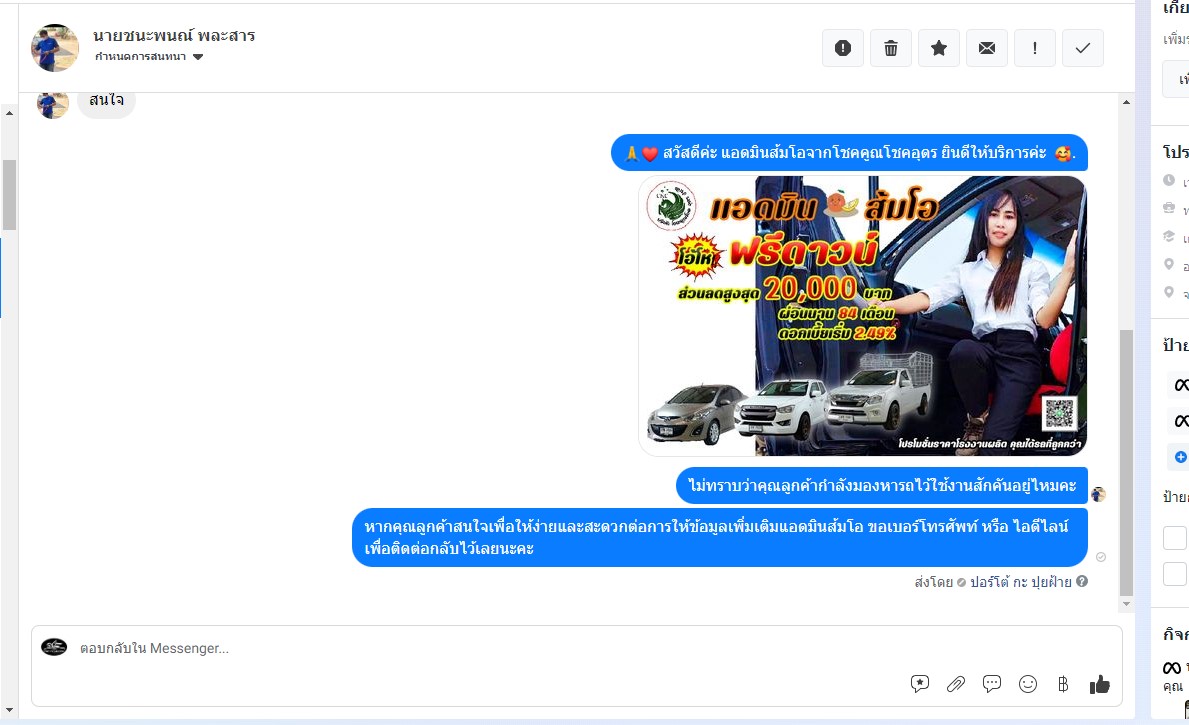Star this conversation

pyautogui.click(x=939, y=48)
